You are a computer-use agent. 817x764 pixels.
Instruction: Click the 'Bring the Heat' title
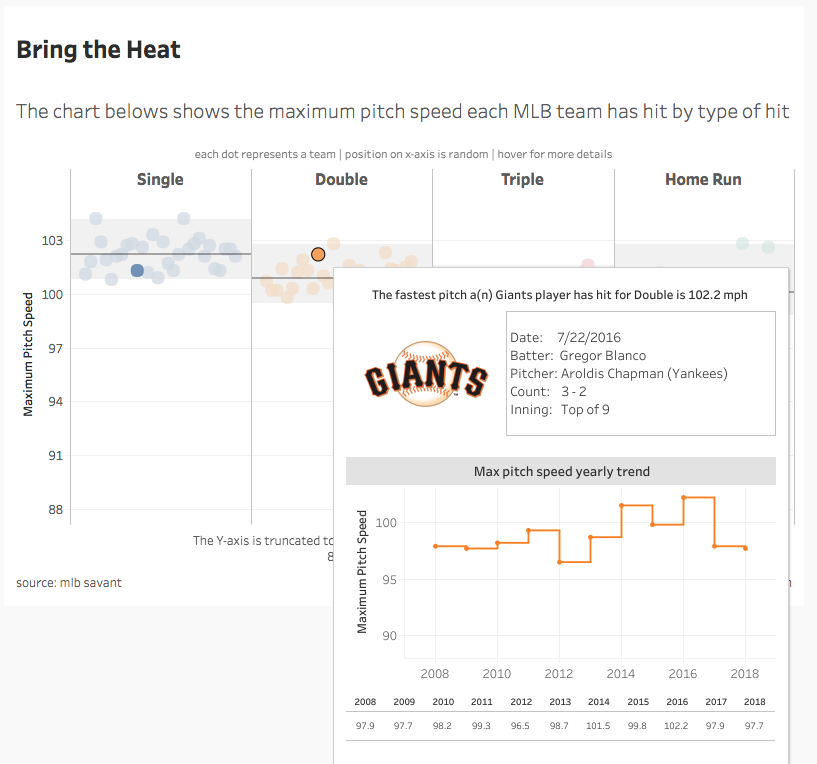[98, 49]
